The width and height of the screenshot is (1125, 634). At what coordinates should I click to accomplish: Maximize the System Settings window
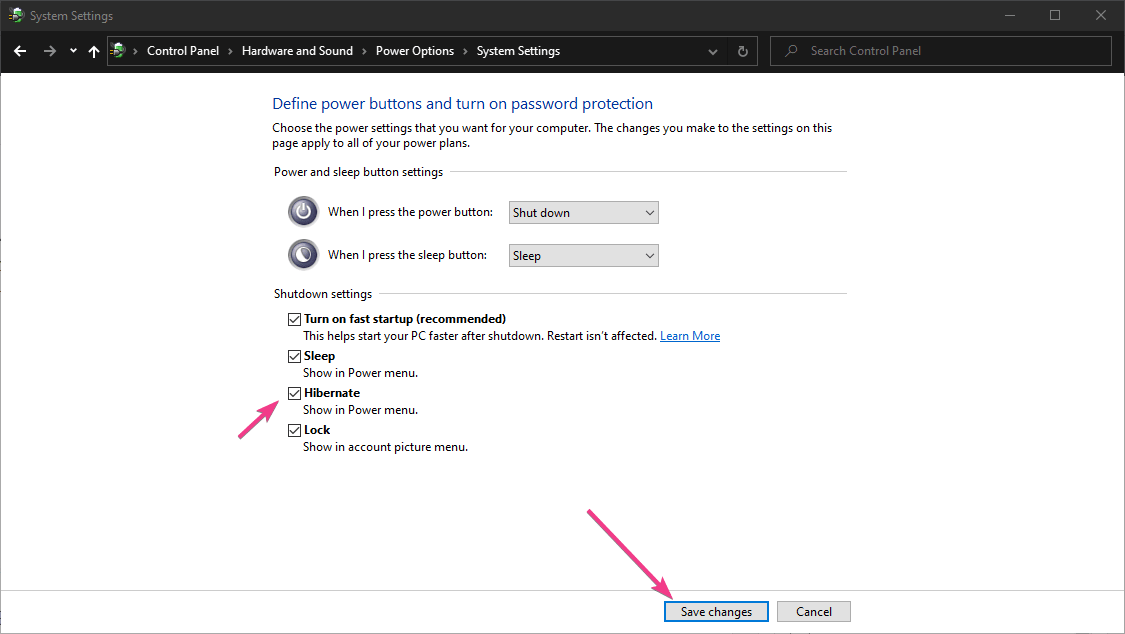pyautogui.click(x=1055, y=15)
